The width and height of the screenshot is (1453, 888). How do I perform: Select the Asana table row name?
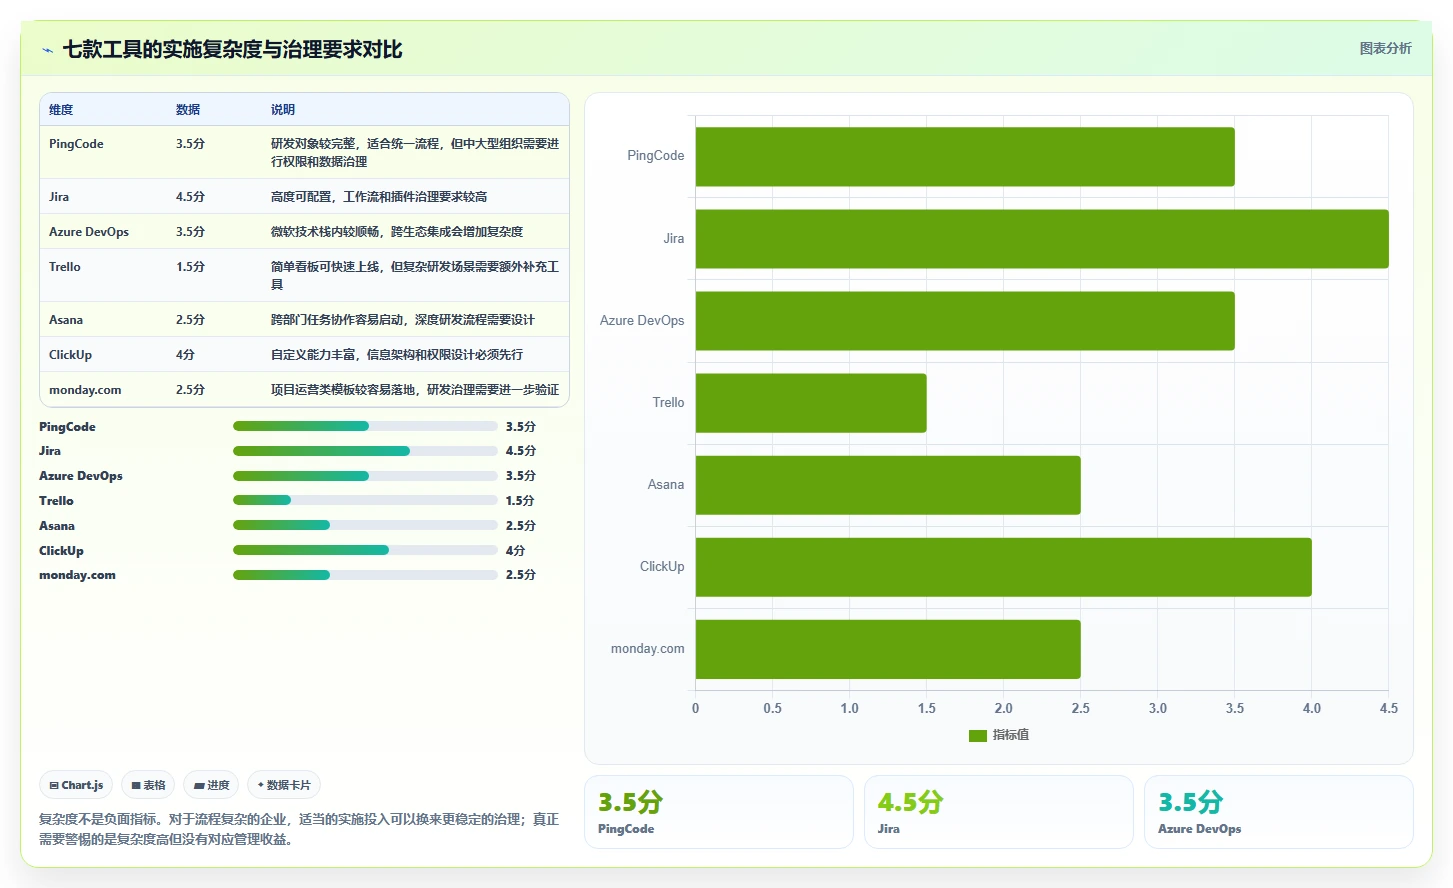pos(66,320)
